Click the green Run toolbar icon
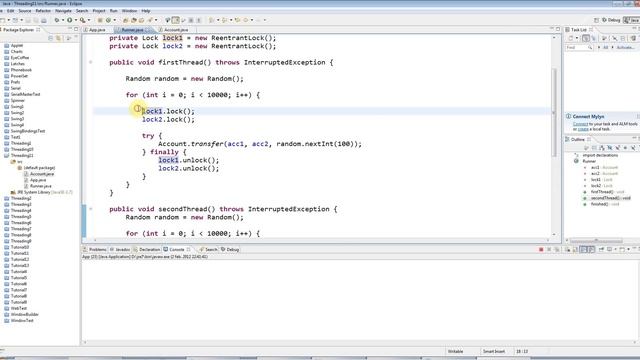 (x=70, y=20)
